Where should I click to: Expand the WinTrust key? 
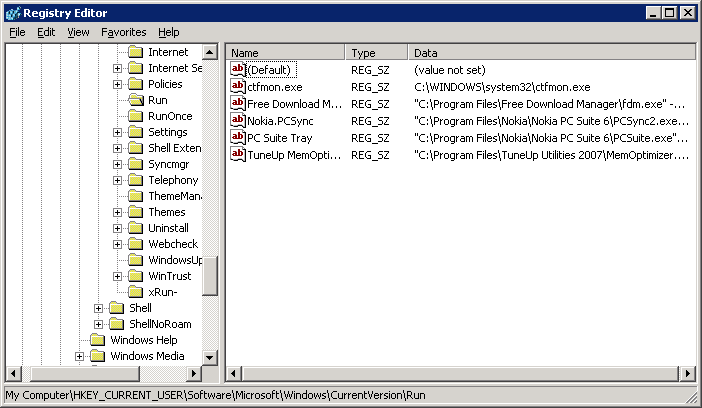click(117, 276)
